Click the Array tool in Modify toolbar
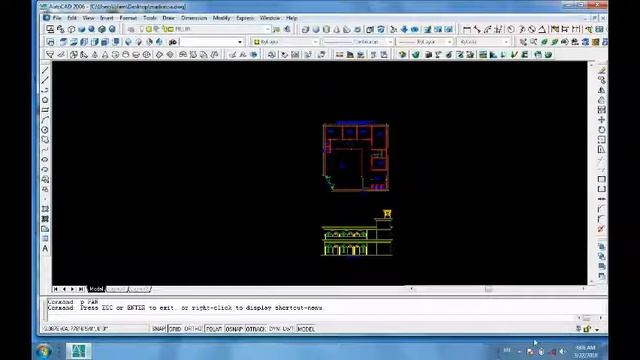 pyautogui.click(x=602, y=110)
